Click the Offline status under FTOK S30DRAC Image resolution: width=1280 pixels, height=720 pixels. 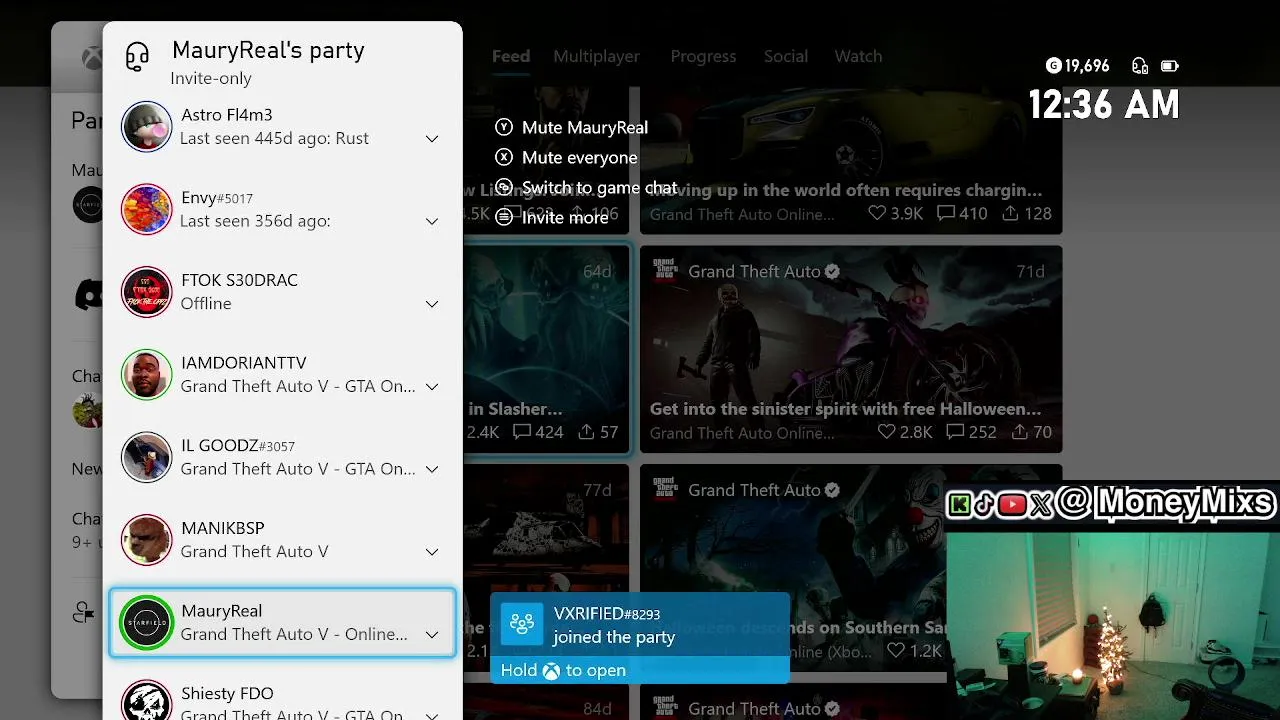pos(206,304)
